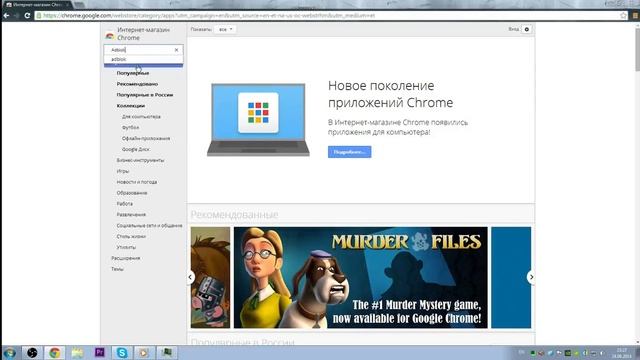Open the media player taskbar icon
The width and height of the screenshot is (640, 360).
[x=144, y=353]
